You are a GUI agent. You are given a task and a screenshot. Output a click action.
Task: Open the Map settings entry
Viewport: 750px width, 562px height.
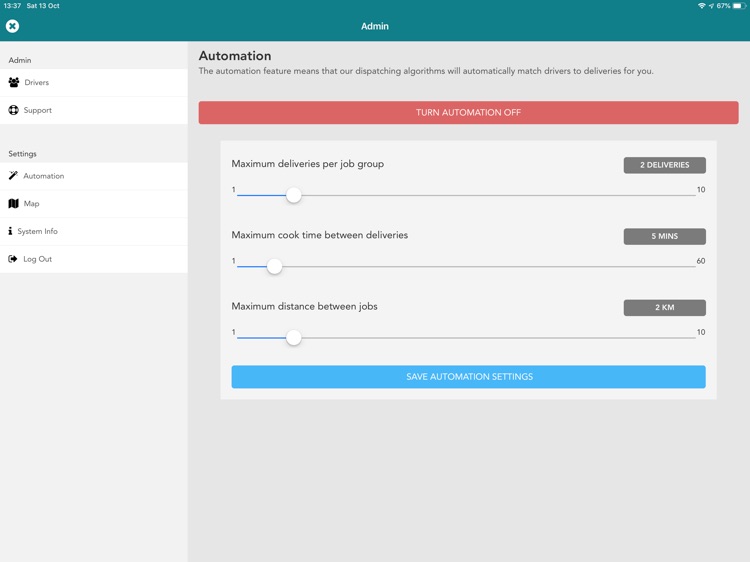click(94, 204)
